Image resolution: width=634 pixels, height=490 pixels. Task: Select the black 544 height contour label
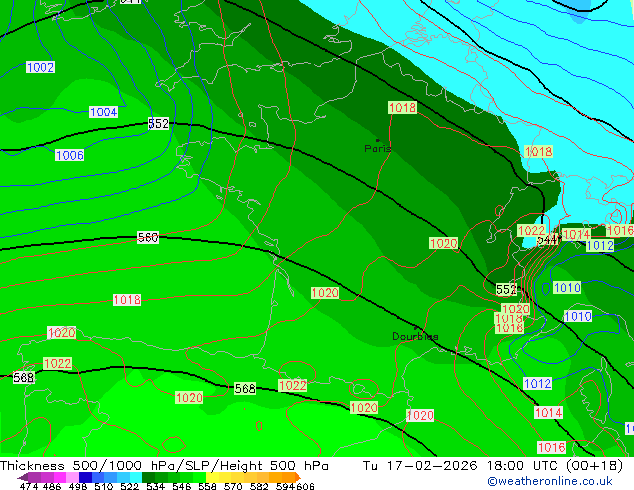click(548, 240)
